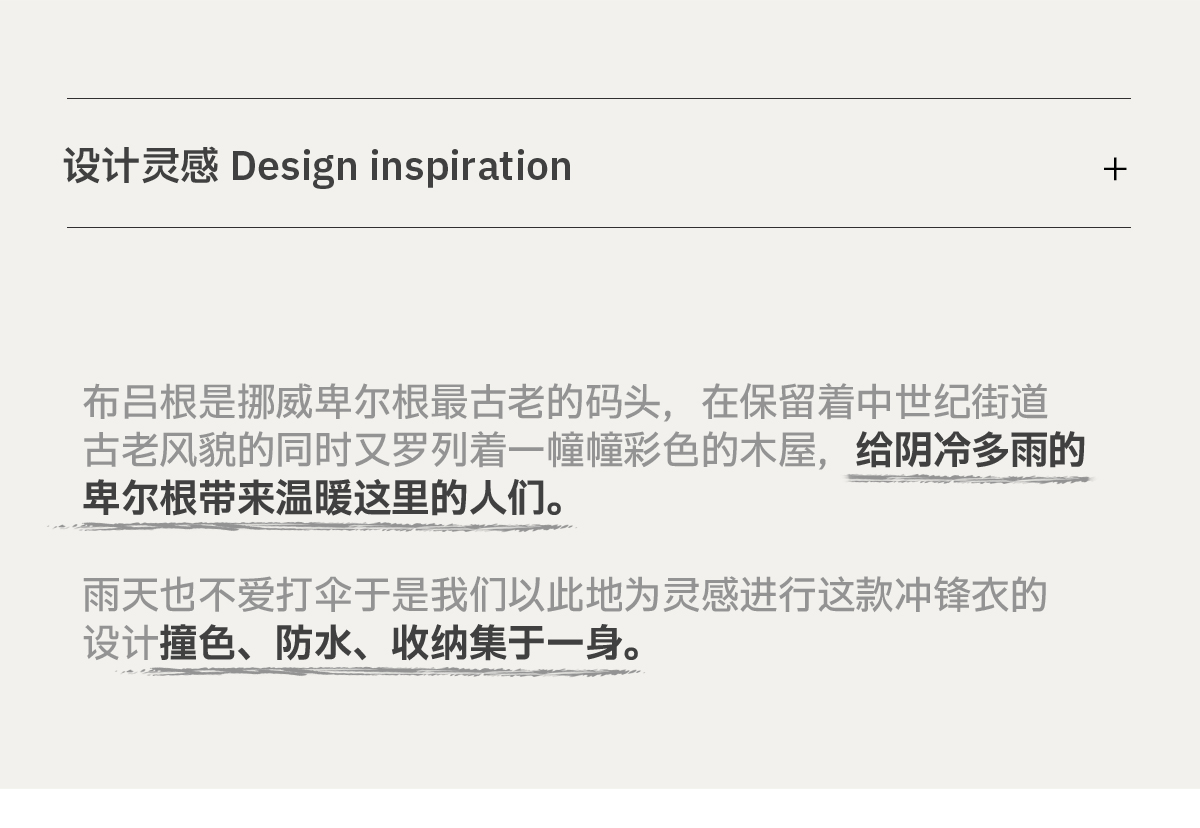Image resolution: width=1200 pixels, height=828 pixels.
Task: Click the text 古老风貌的同时又罗列着
Action: tap(294, 451)
